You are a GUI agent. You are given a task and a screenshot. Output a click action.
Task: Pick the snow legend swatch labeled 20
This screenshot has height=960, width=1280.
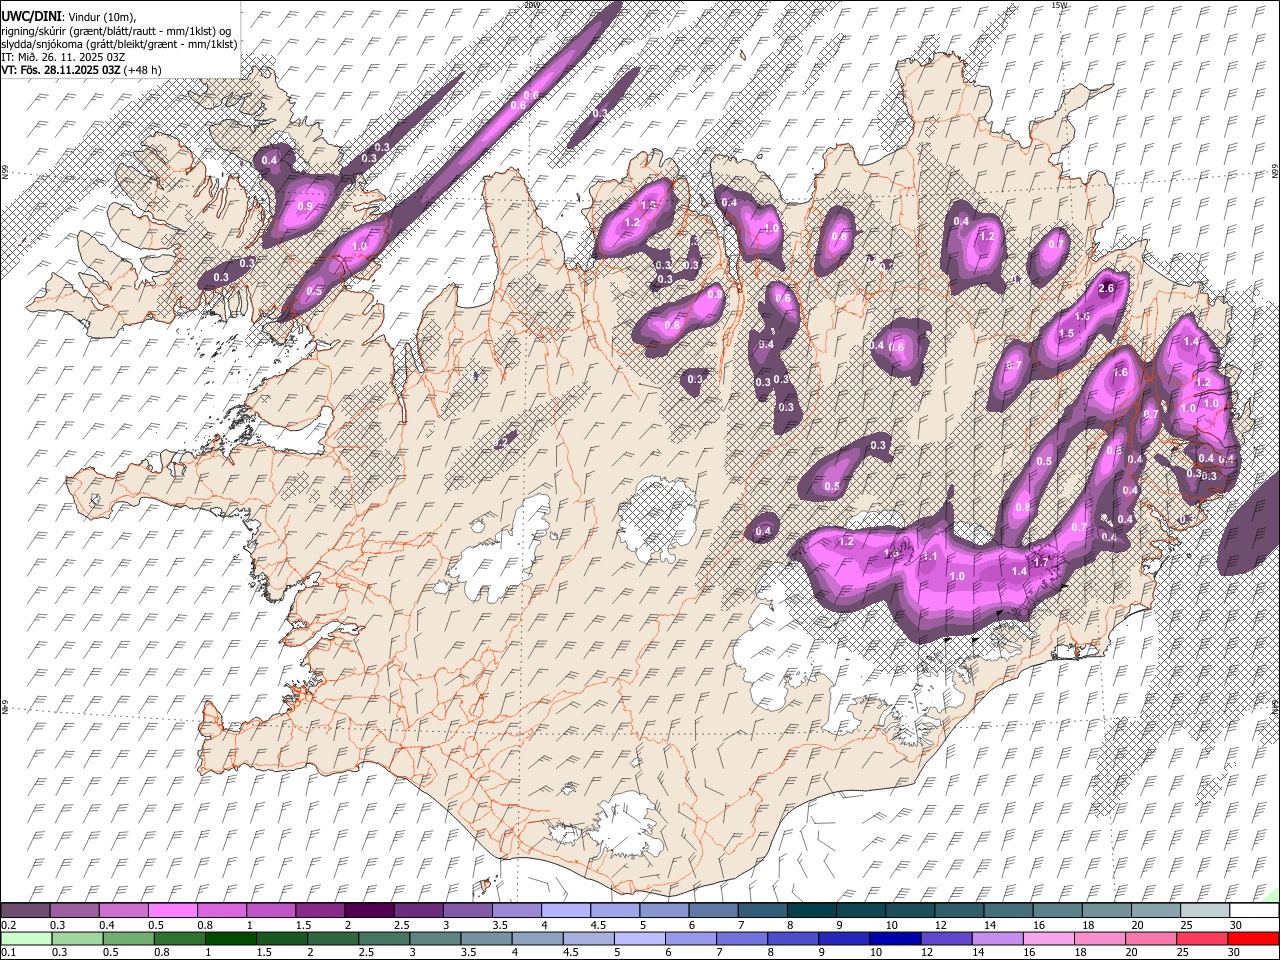click(x=1156, y=910)
